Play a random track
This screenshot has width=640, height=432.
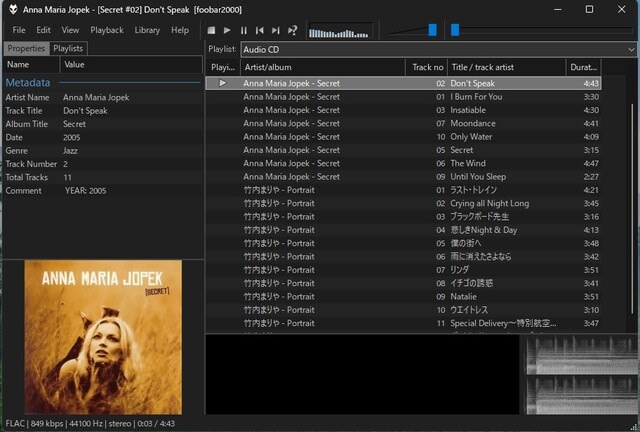pos(292,30)
